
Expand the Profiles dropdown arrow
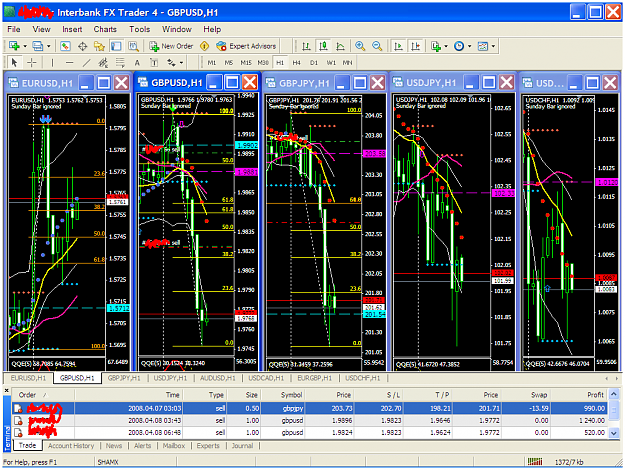[x=49, y=46]
